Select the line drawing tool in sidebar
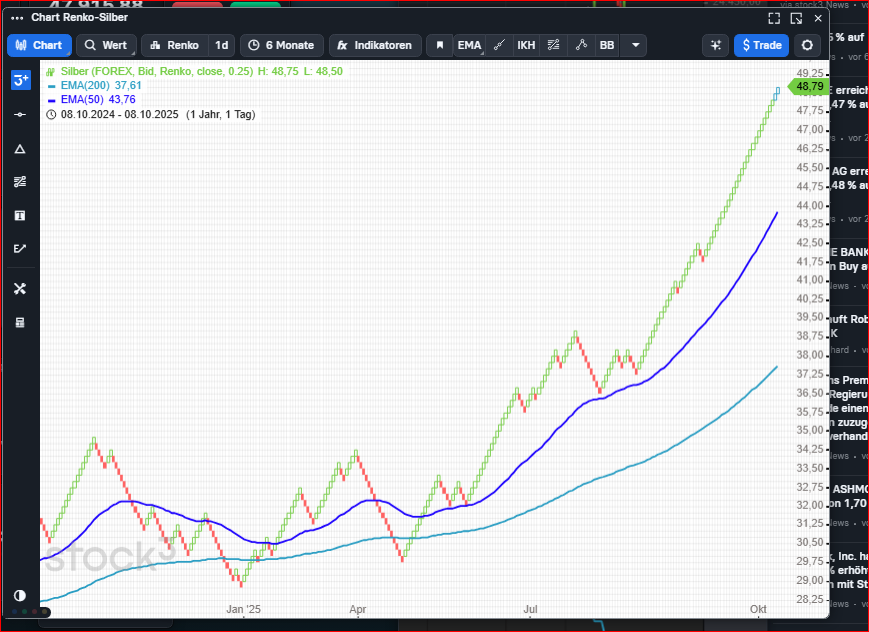 click(20, 115)
